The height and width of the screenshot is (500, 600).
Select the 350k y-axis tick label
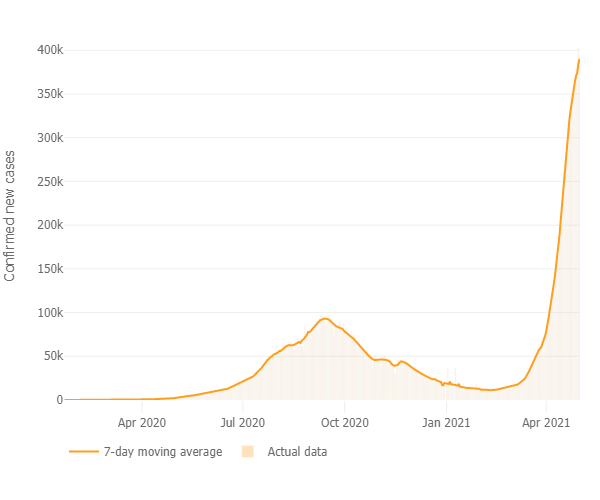pyautogui.click(x=48, y=94)
